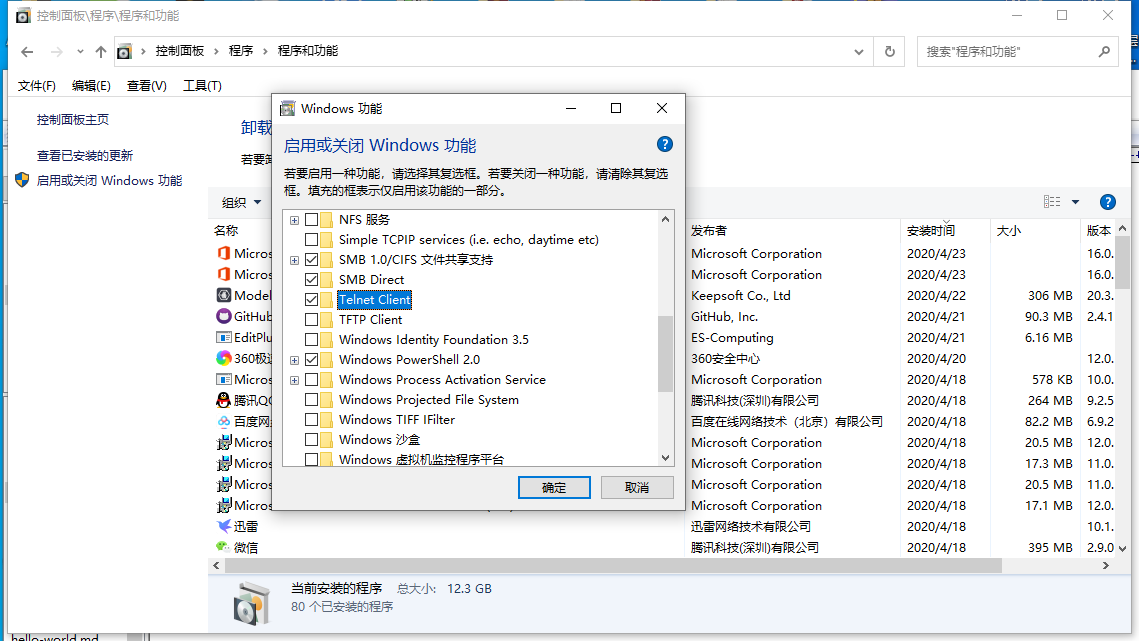This screenshot has width=1139, height=641.
Task: Navigate up one level with the up arrow
Action: click(100, 52)
